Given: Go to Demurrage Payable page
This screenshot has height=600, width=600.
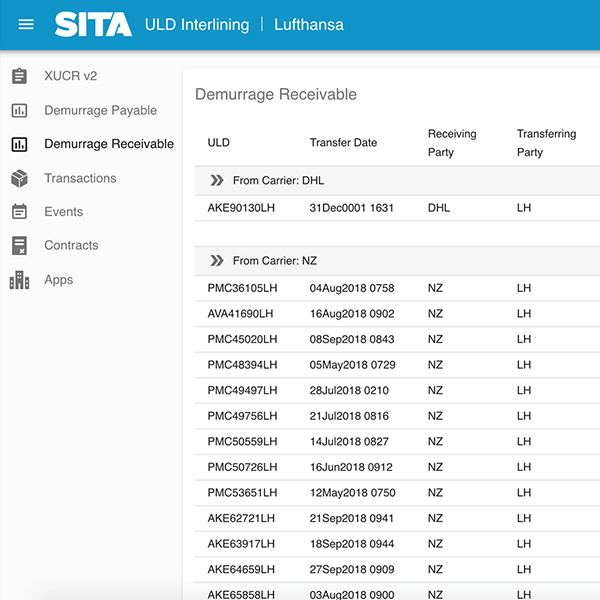Looking at the screenshot, I should pos(101,110).
